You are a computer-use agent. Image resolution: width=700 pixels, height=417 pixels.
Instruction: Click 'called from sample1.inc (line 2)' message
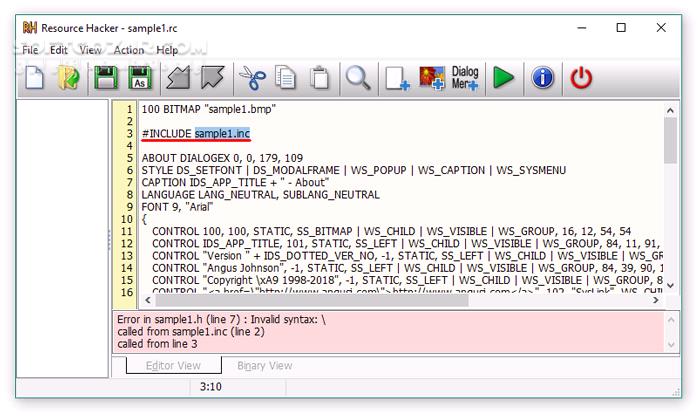point(191,332)
